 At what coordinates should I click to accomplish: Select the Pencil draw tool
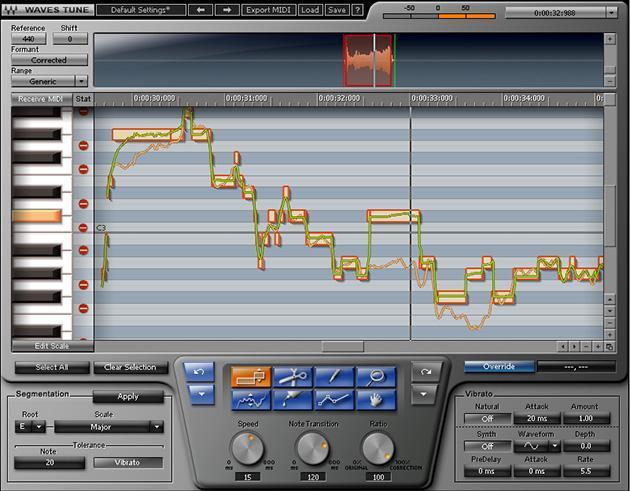click(334, 376)
